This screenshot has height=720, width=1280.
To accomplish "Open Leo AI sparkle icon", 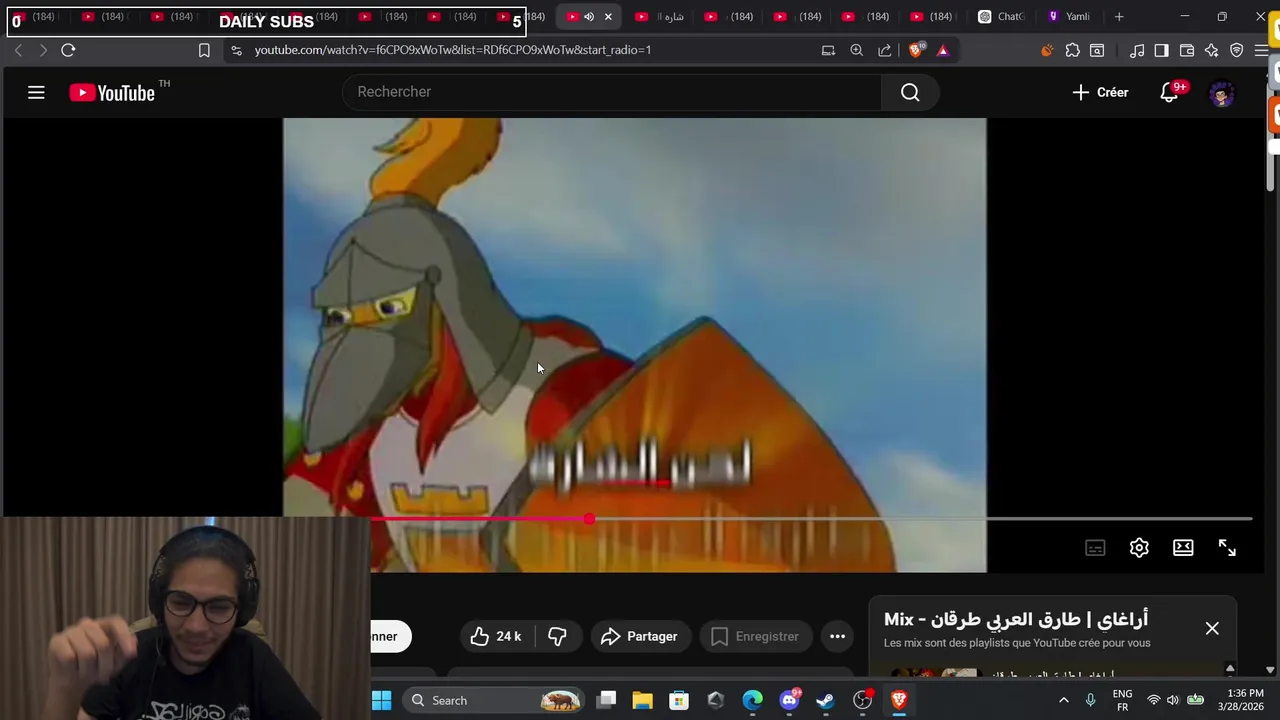I will click(x=1212, y=50).
